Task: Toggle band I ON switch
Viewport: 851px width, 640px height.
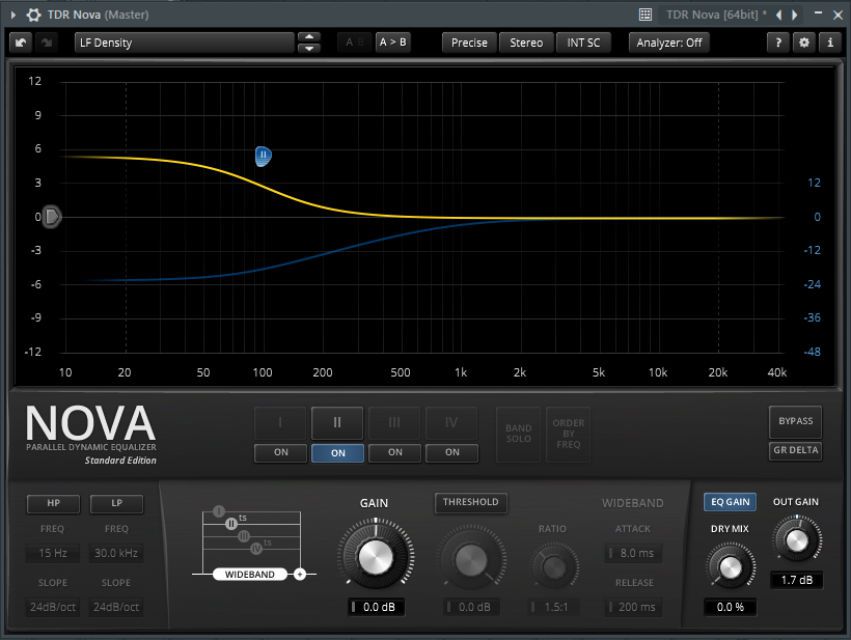Action: (281, 453)
